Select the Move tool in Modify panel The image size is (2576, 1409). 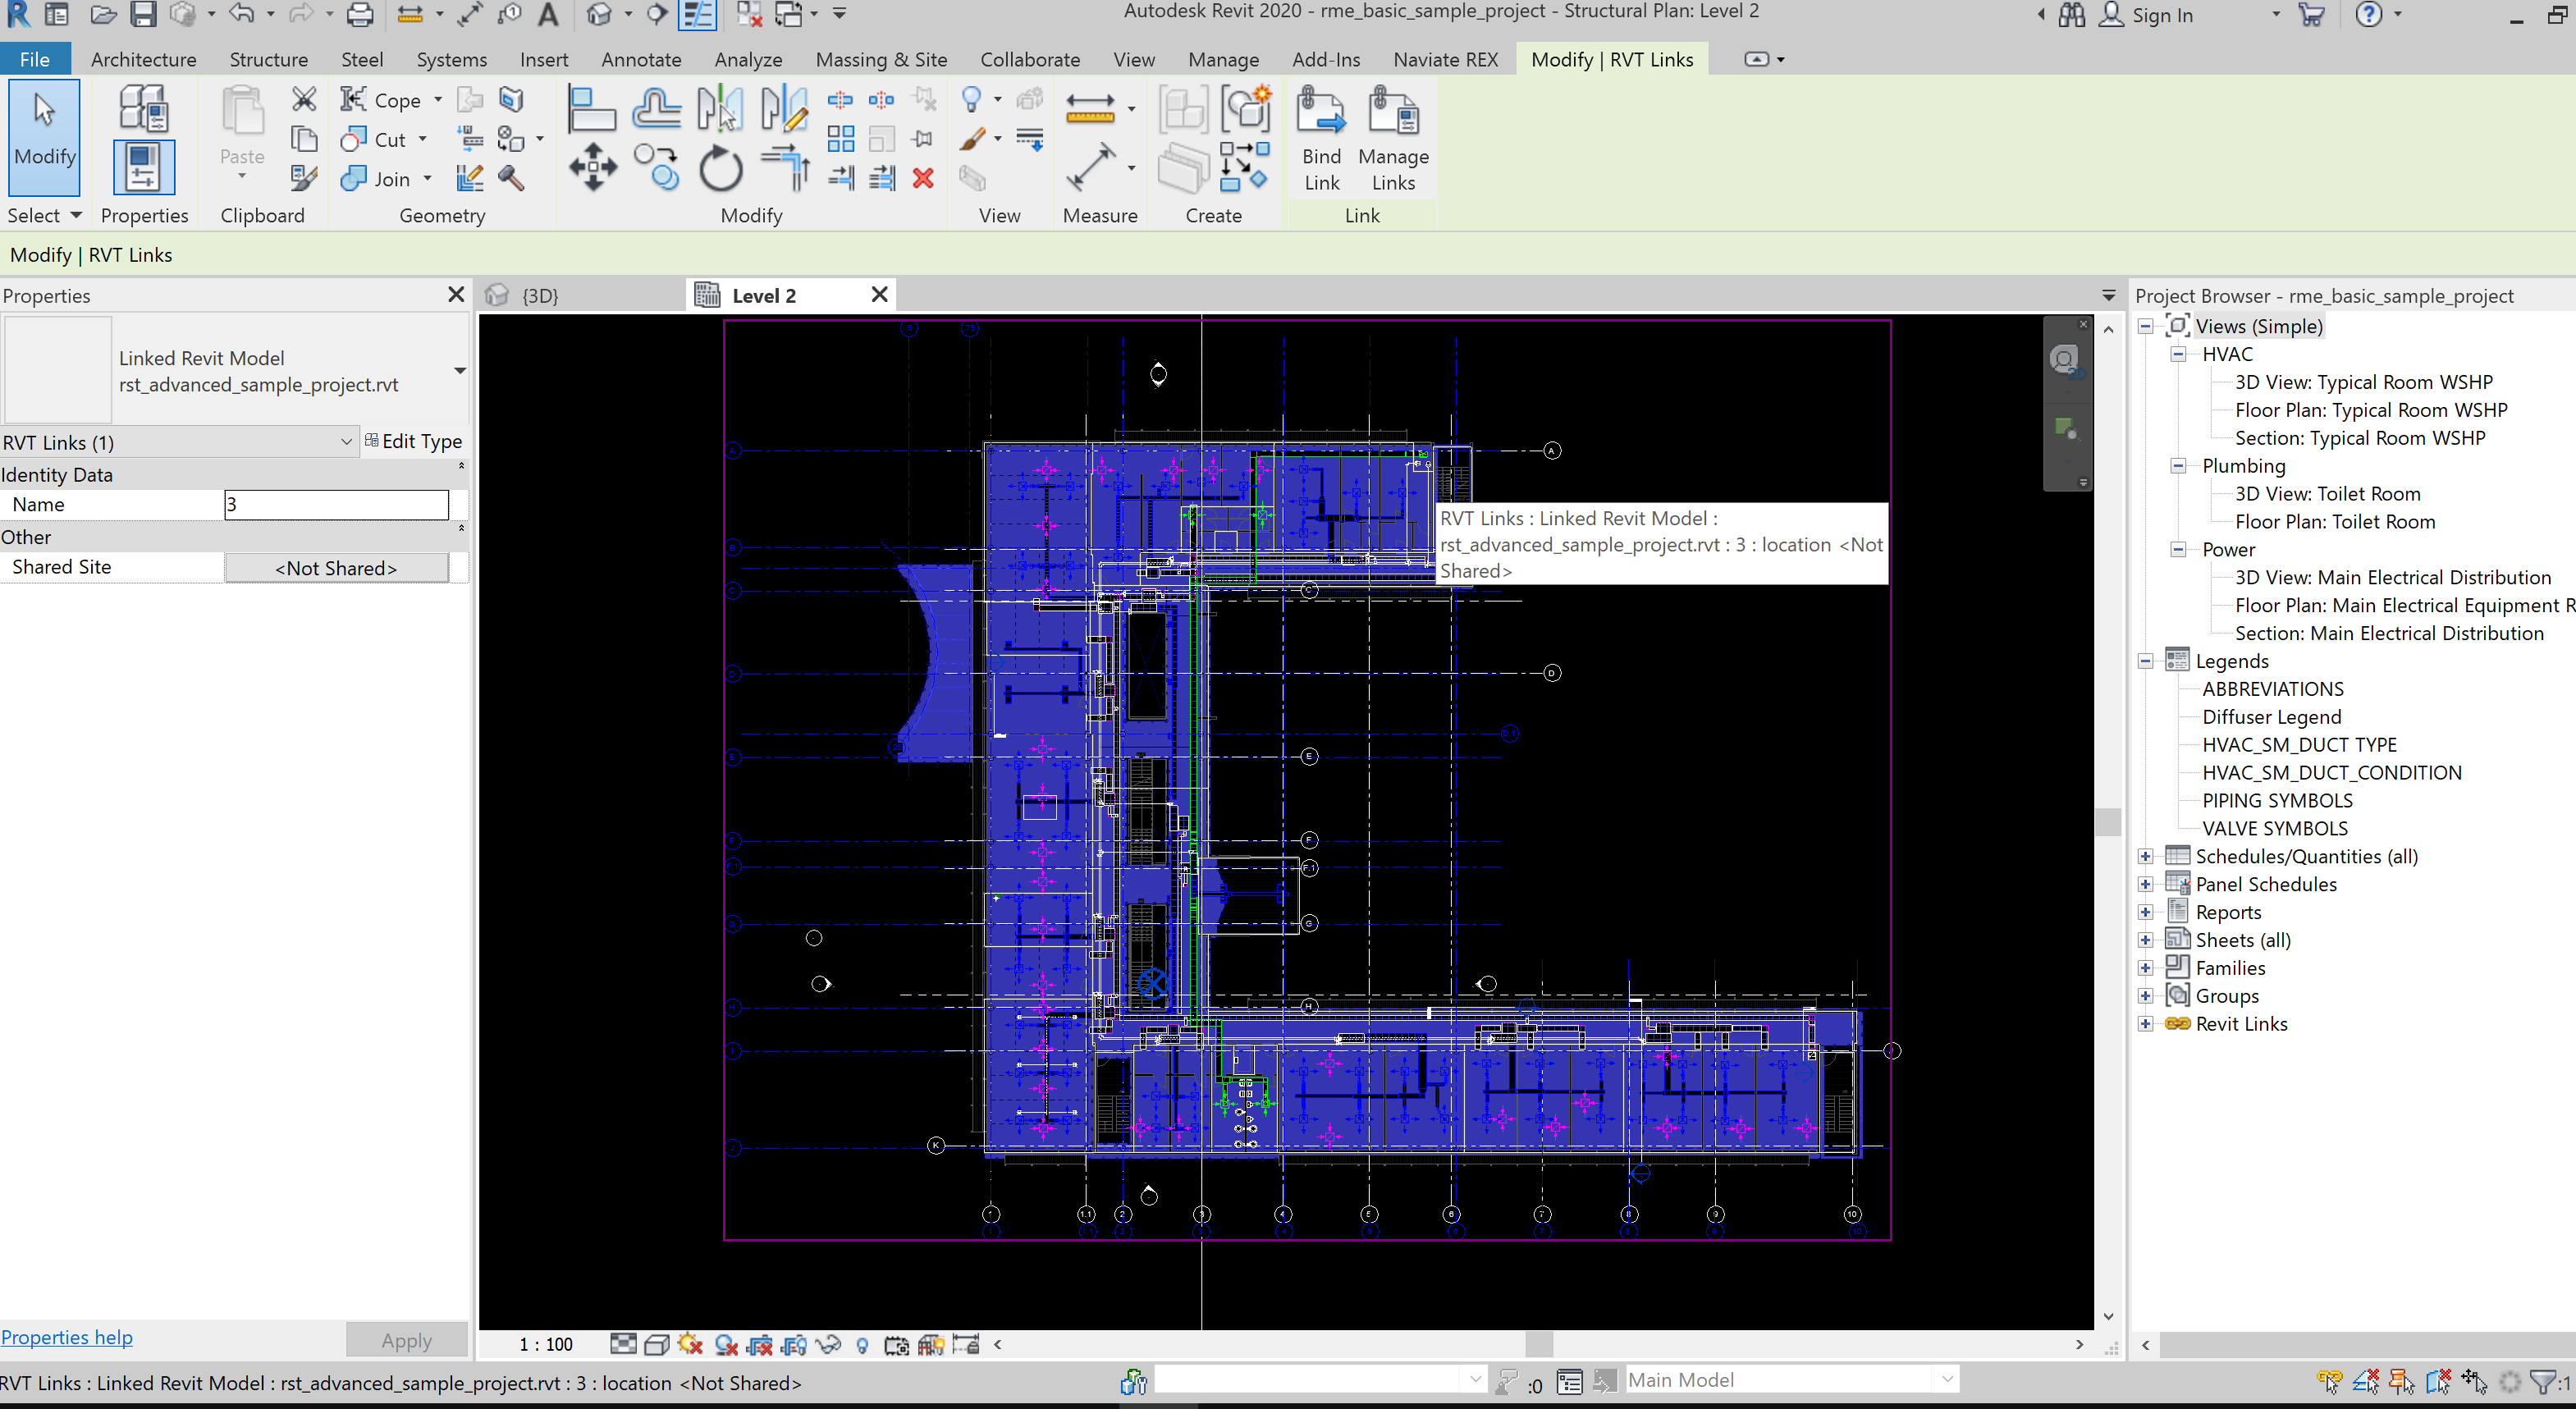click(x=593, y=167)
